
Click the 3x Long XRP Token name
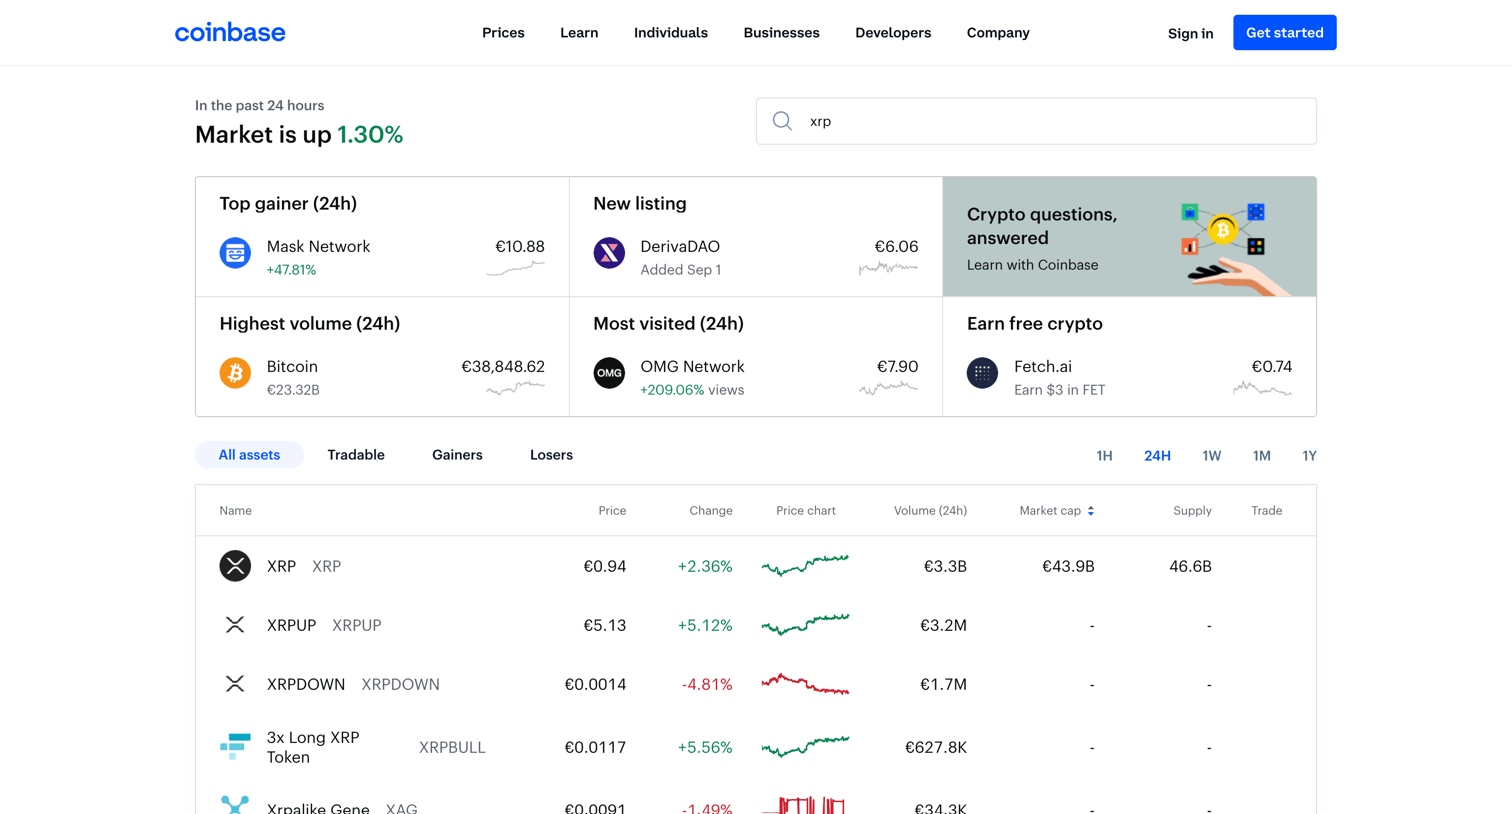tap(313, 747)
